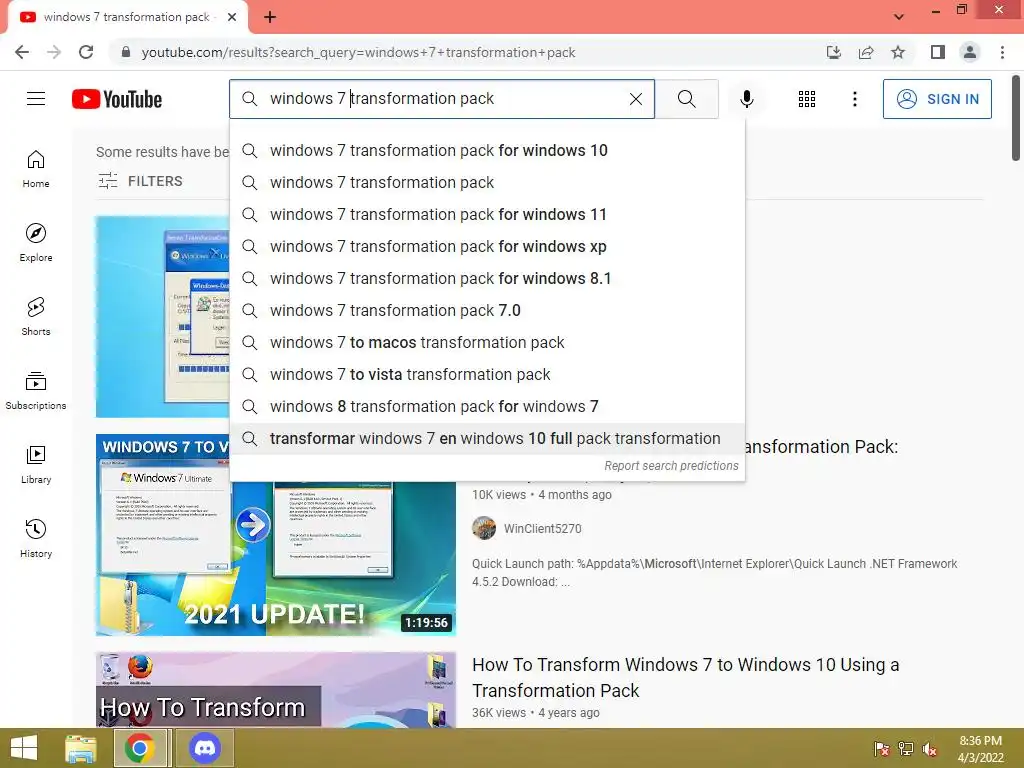
Task: Click Report search predictions link
Action: (671, 466)
